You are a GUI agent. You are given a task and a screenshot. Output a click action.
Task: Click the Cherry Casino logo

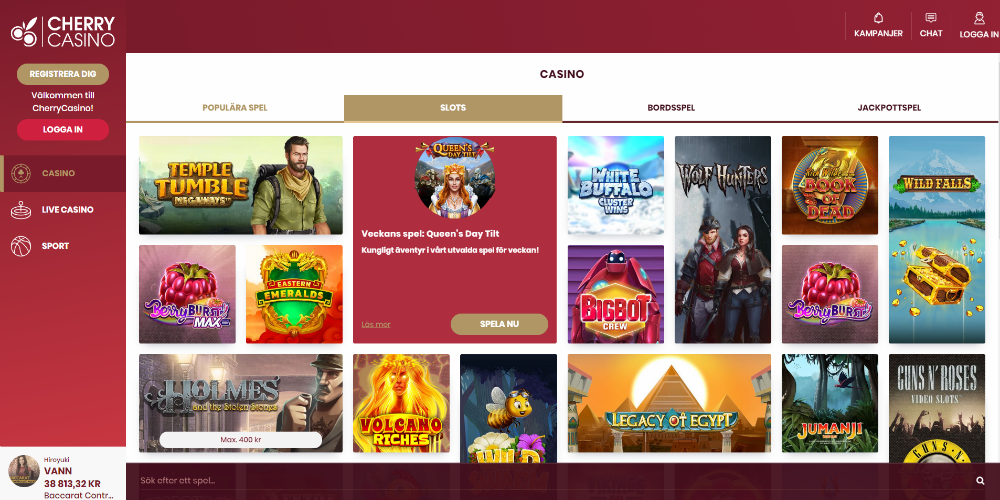pyautogui.click(x=62, y=31)
